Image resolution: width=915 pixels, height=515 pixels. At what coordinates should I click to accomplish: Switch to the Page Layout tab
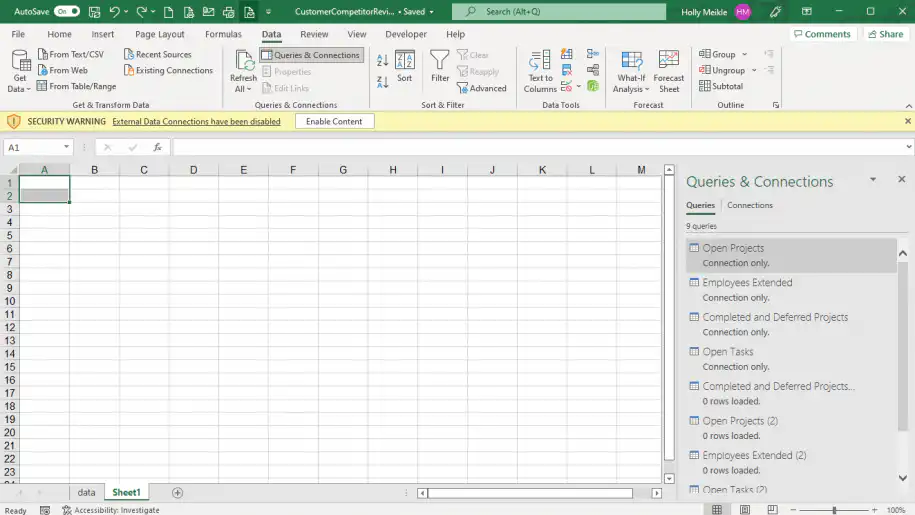point(160,34)
